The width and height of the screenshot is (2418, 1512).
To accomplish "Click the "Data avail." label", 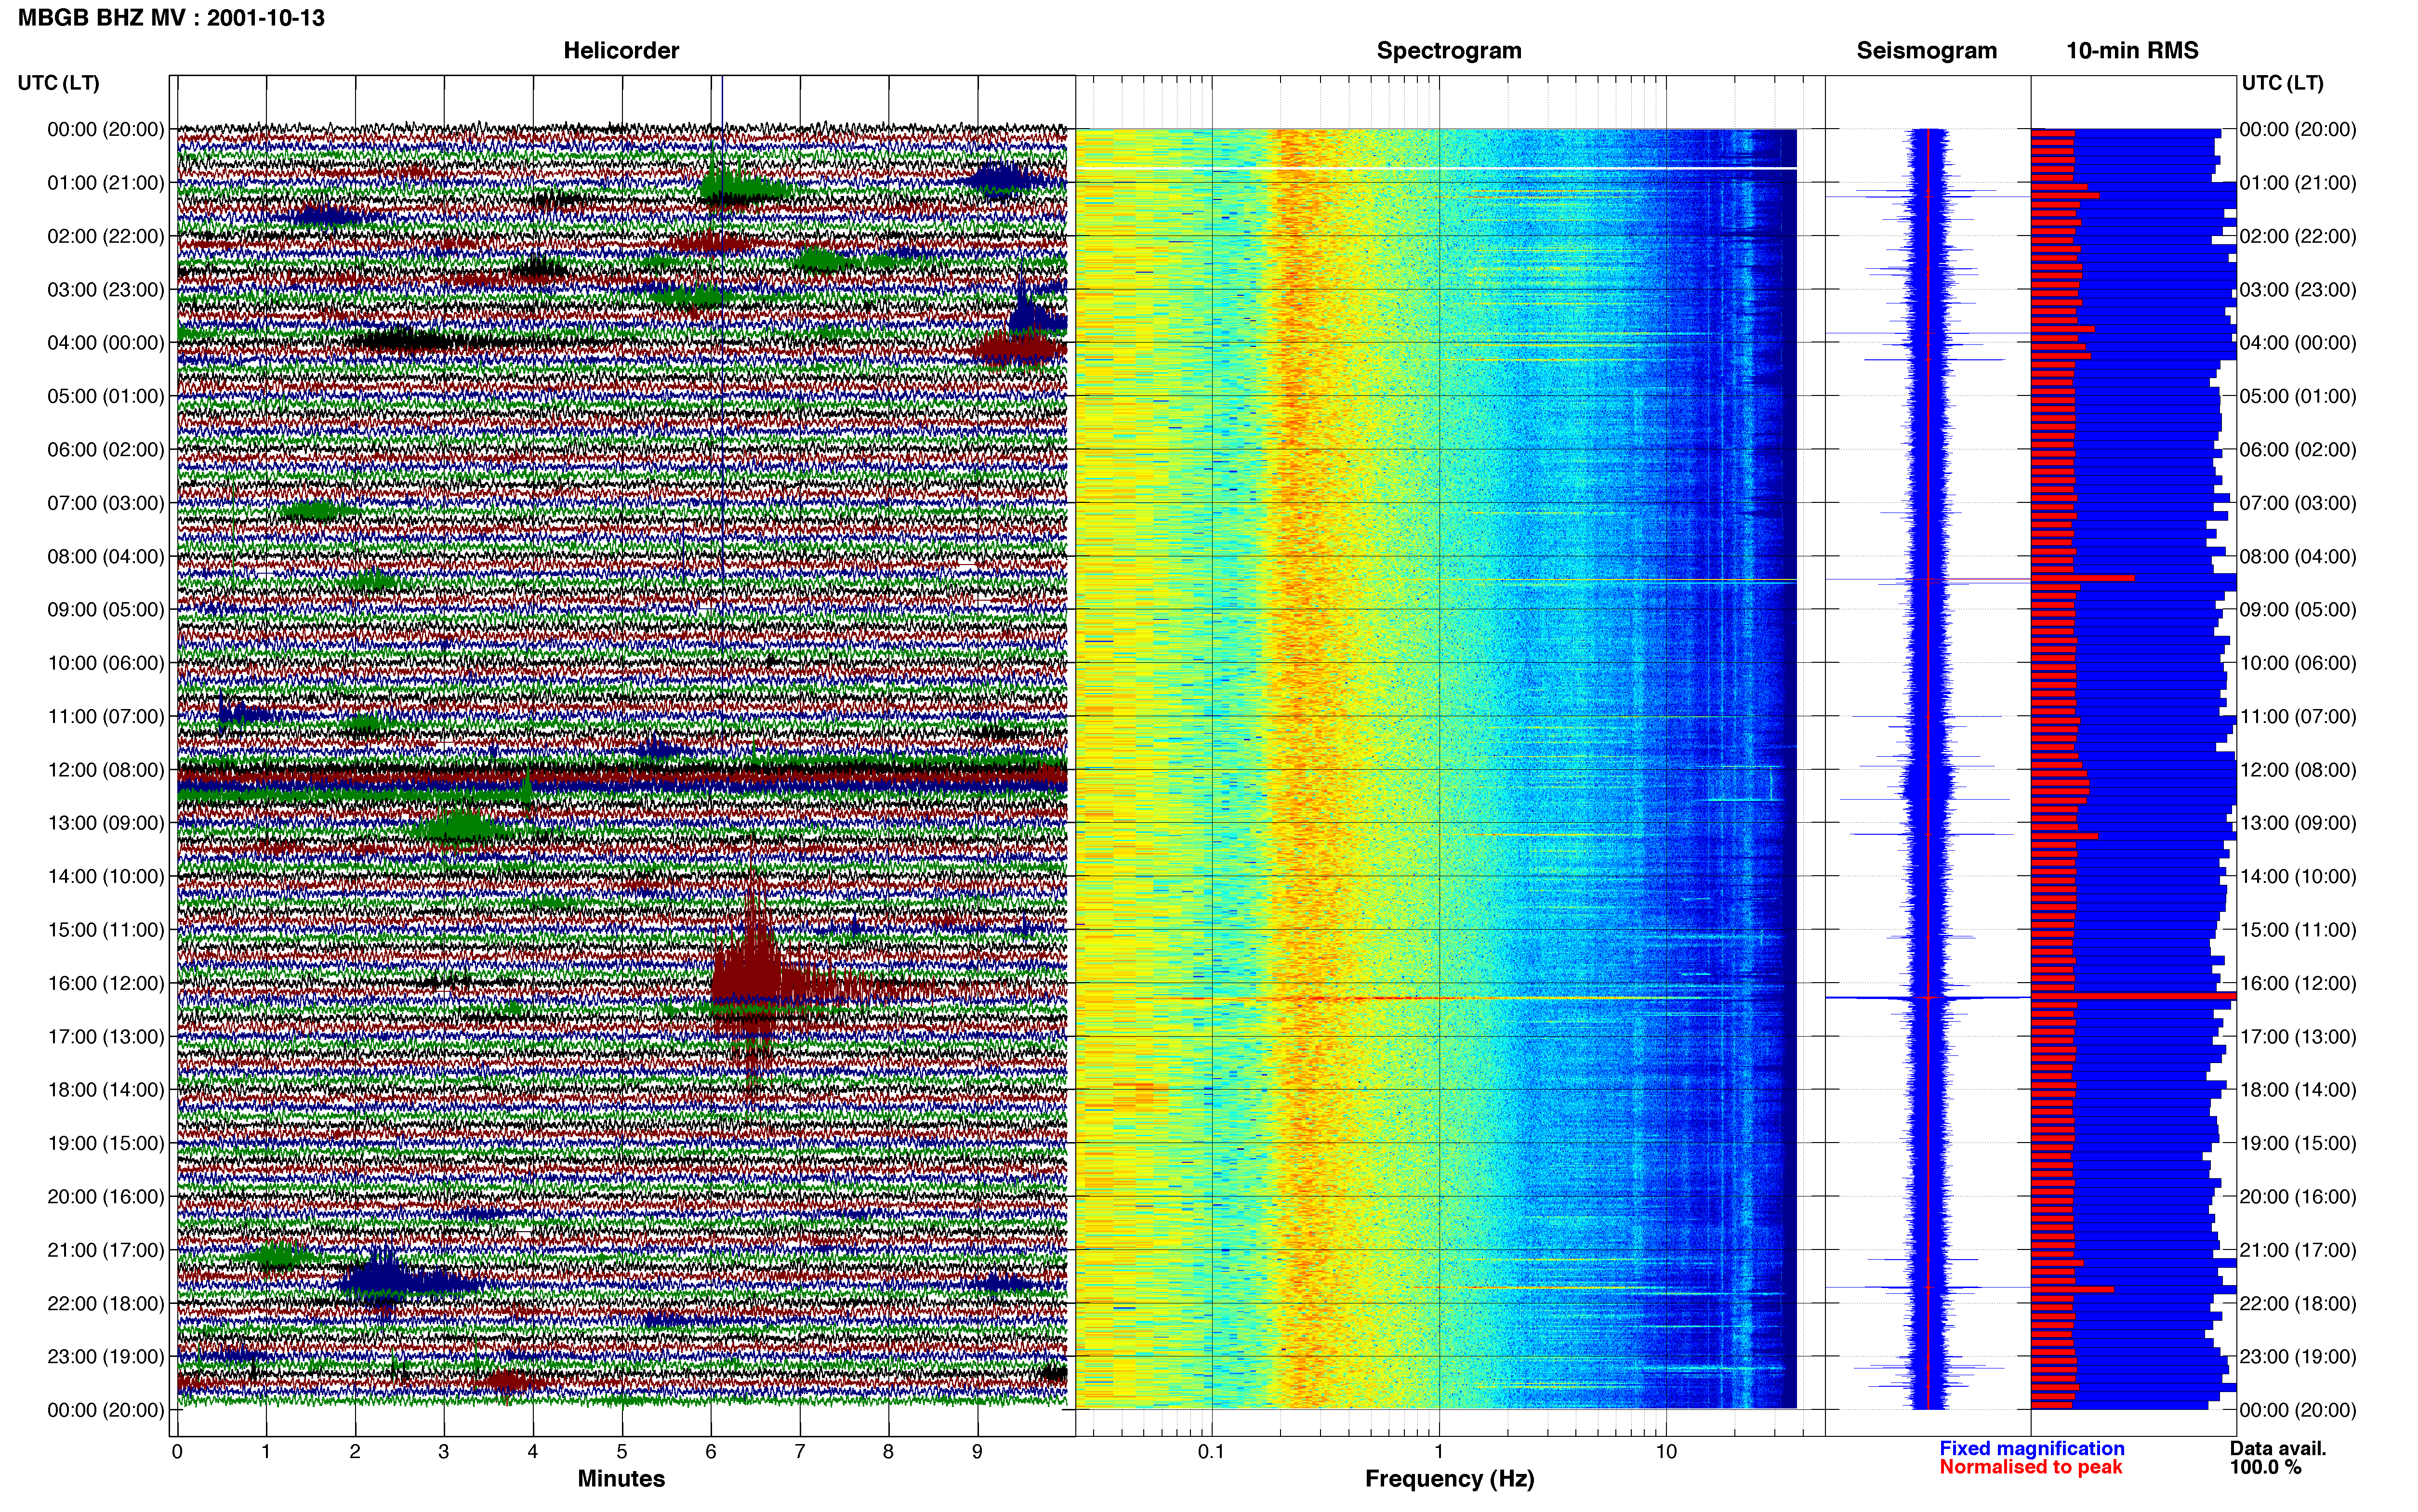I will click(x=2278, y=1449).
